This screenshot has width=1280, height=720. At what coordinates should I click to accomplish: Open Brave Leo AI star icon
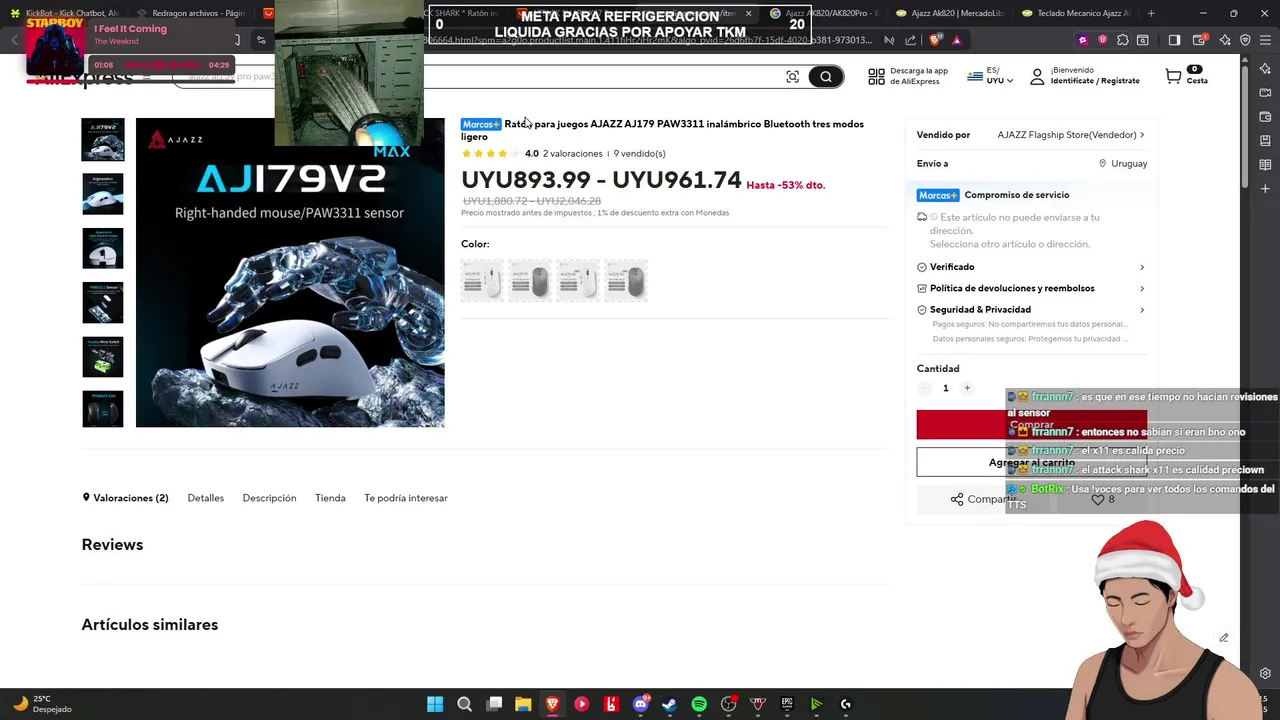[1224, 40]
